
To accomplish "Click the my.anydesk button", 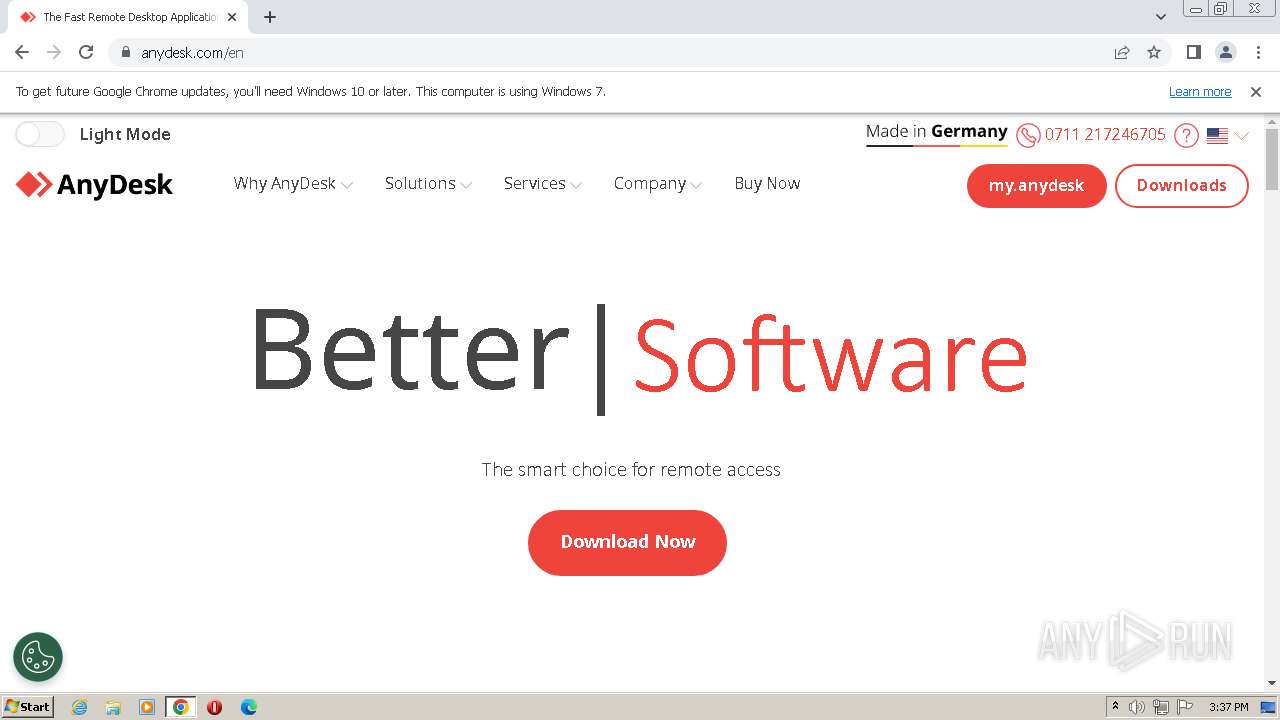I will coord(1036,186).
